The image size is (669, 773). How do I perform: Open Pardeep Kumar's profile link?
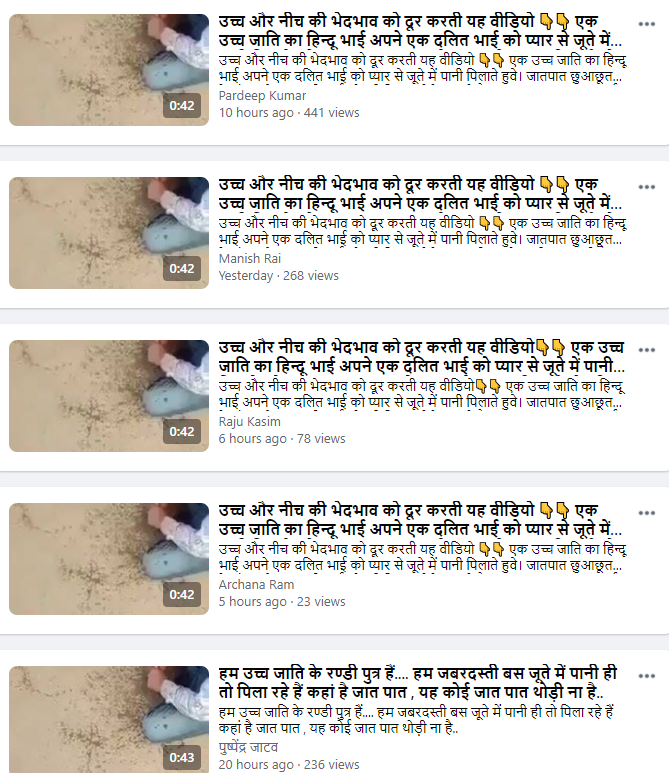click(x=262, y=96)
